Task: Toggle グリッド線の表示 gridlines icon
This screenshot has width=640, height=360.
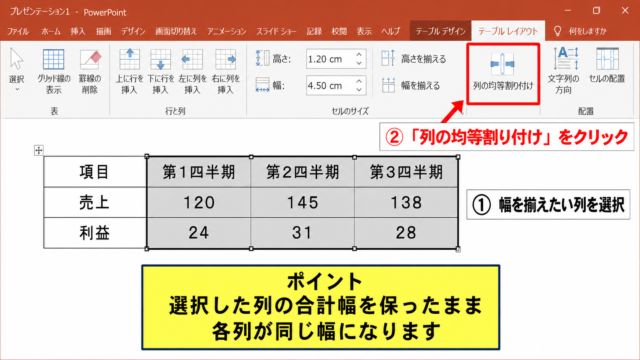Action: (53, 60)
